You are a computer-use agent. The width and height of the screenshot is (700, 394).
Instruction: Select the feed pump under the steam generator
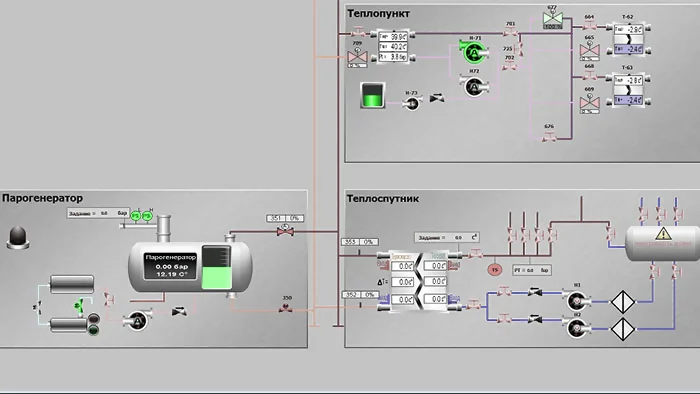click(137, 320)
